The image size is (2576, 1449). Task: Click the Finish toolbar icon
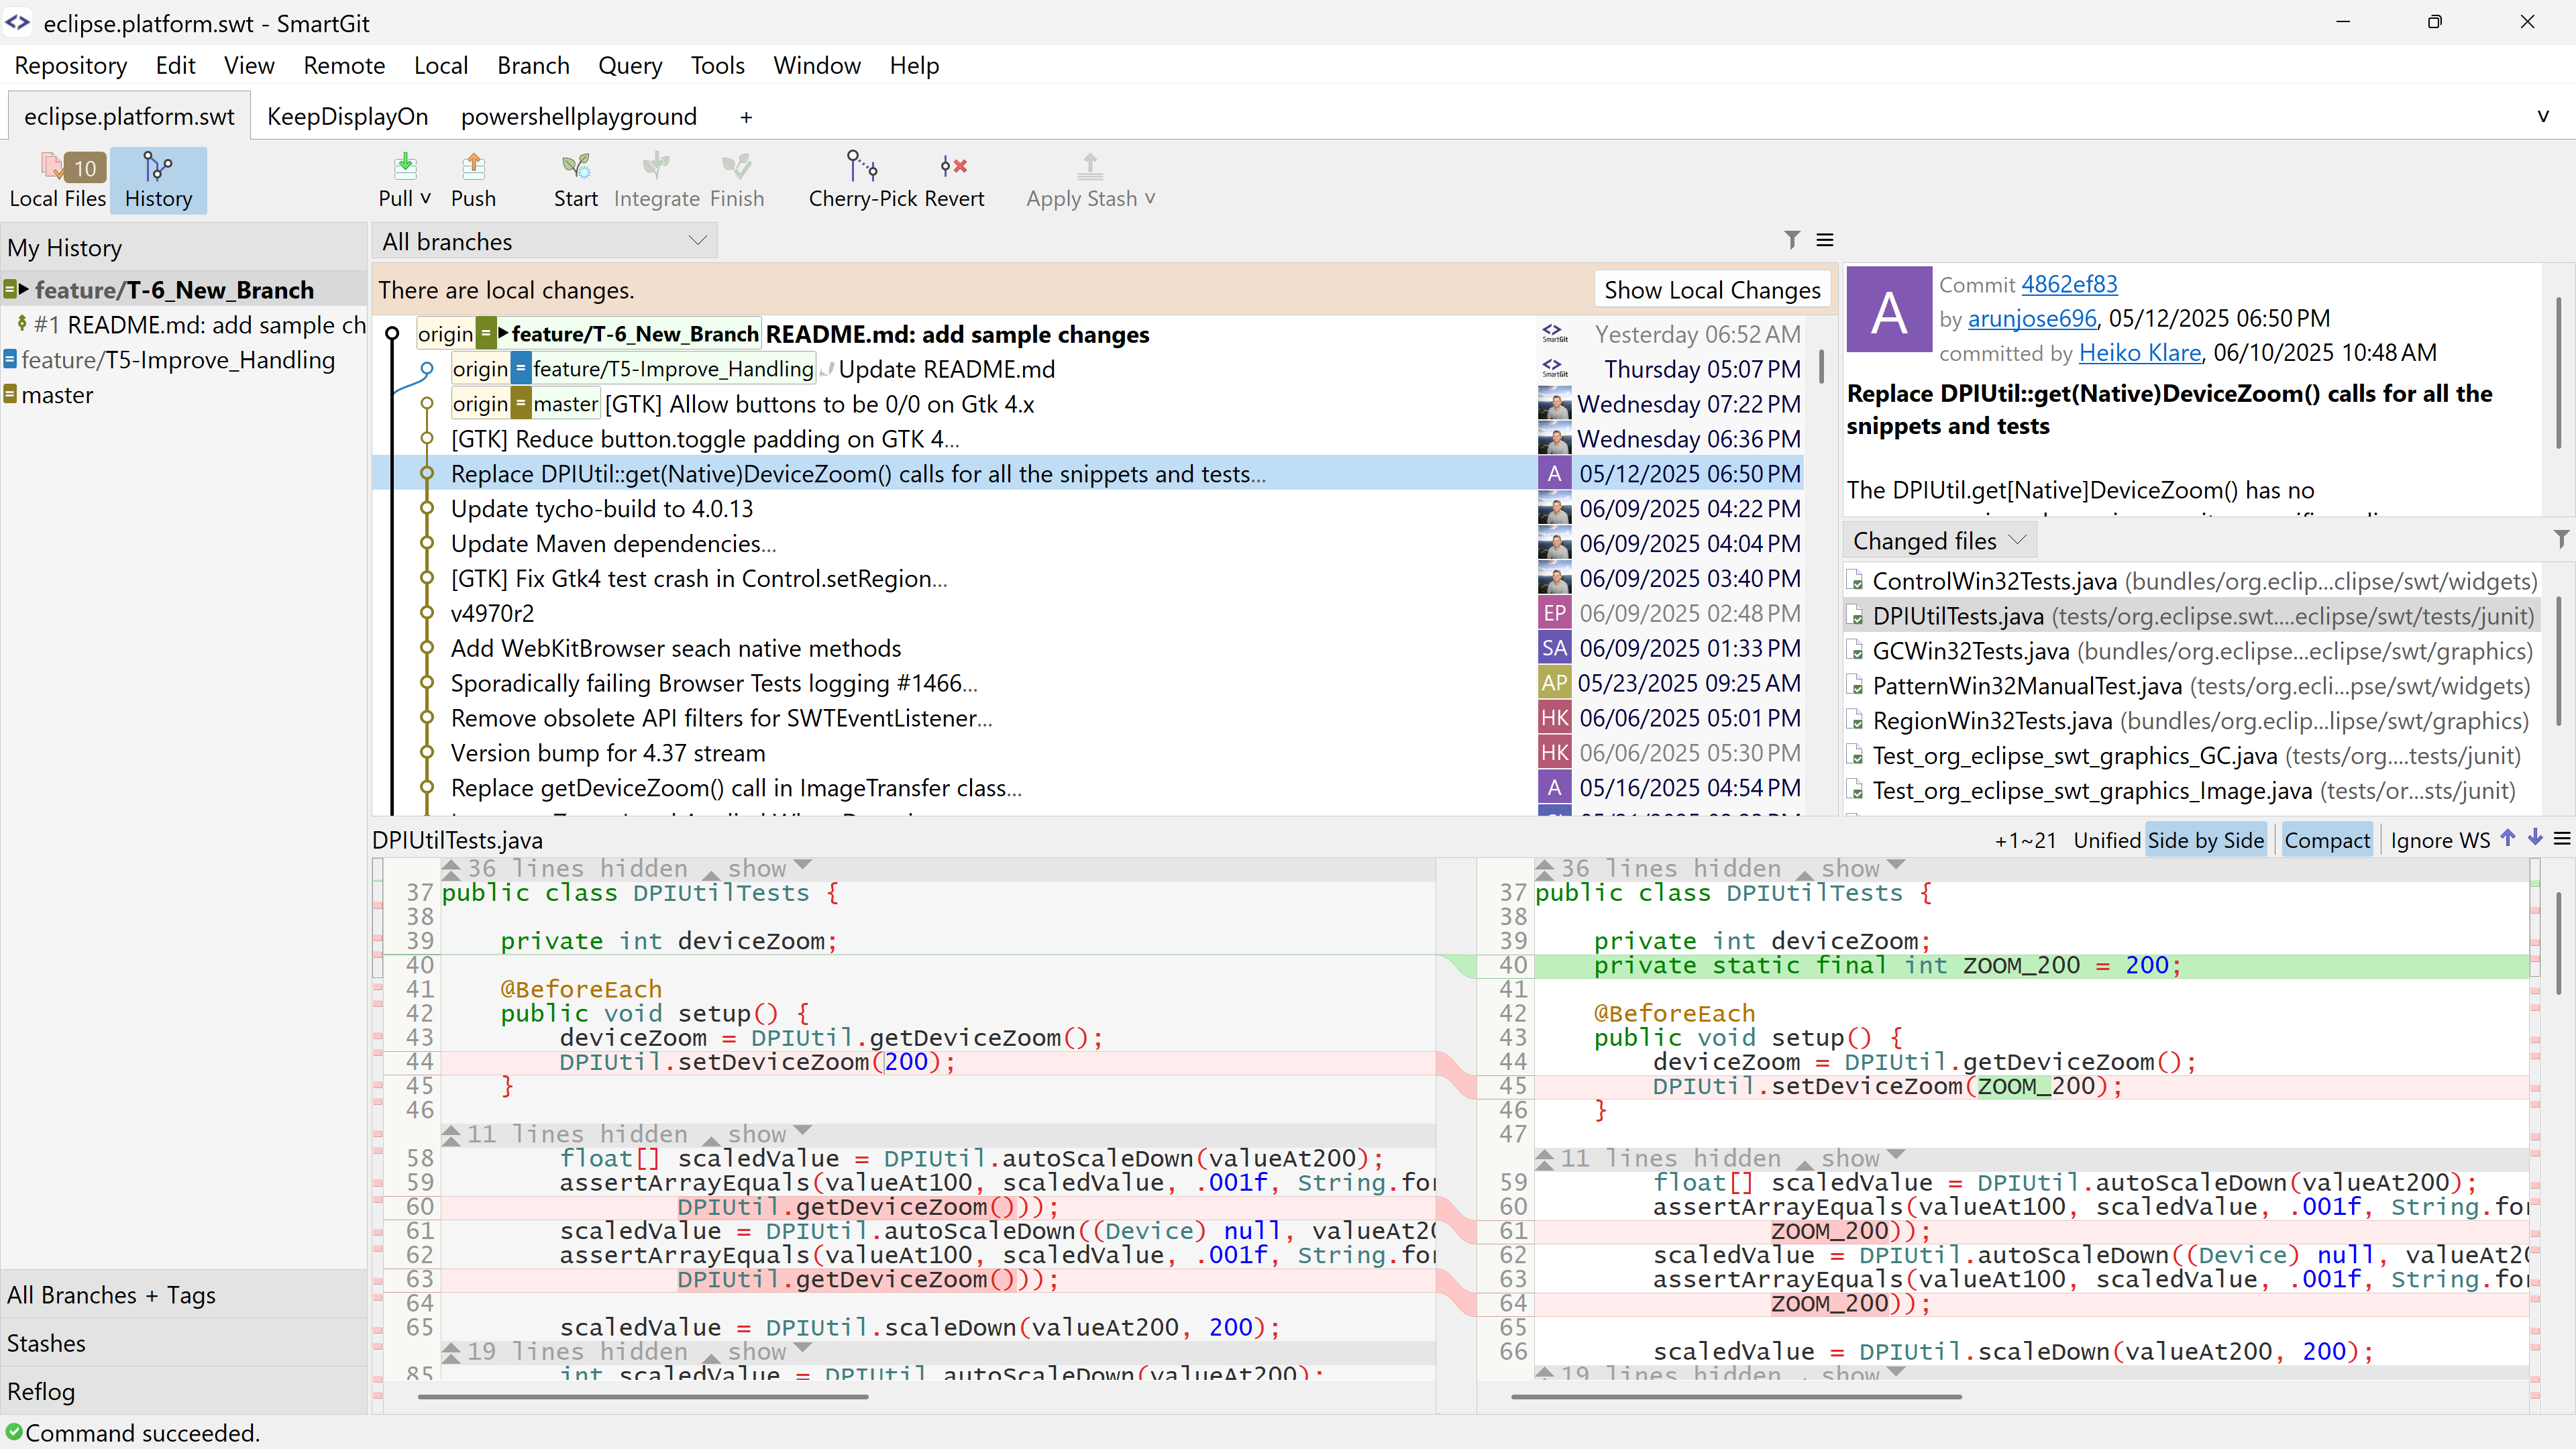(x=737, y=166)
